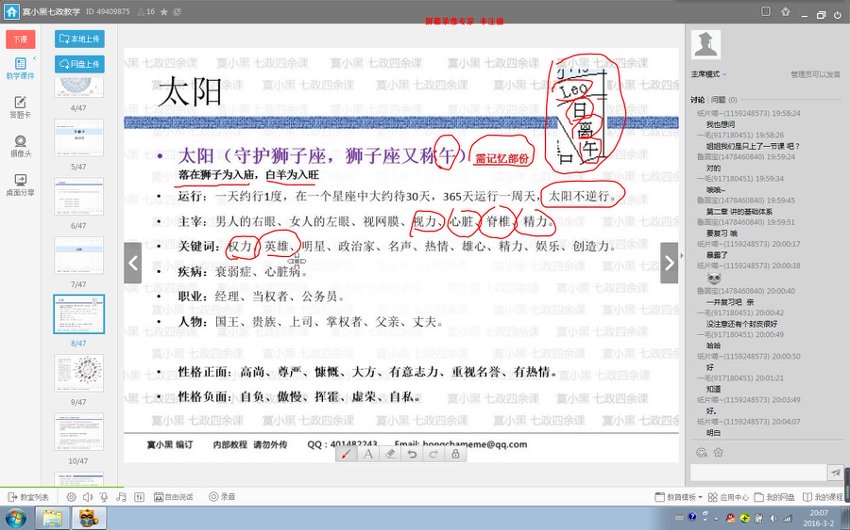The width and height of the screenshot is (850, 530).
Task: Click the 本地上传 upload button
Action: click(x=80, y=39)
